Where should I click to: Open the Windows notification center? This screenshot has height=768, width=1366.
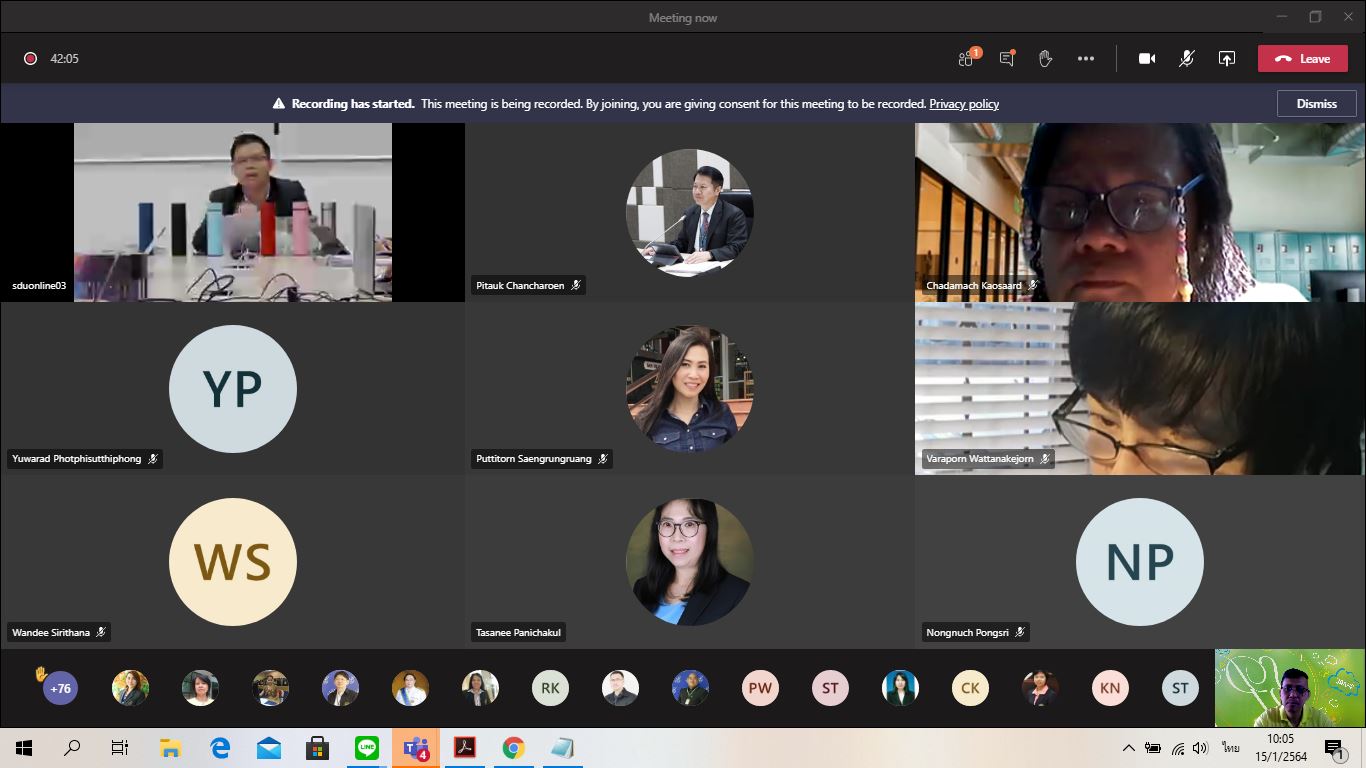1334,748
